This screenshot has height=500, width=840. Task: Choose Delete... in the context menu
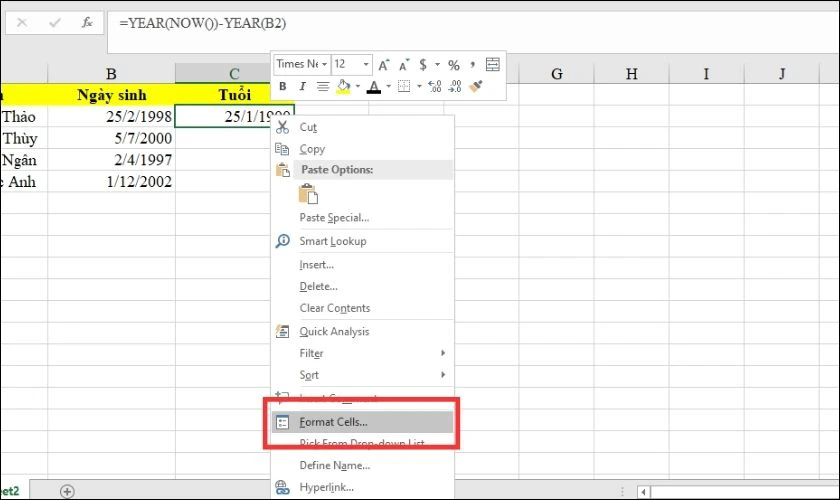[362, 287]
